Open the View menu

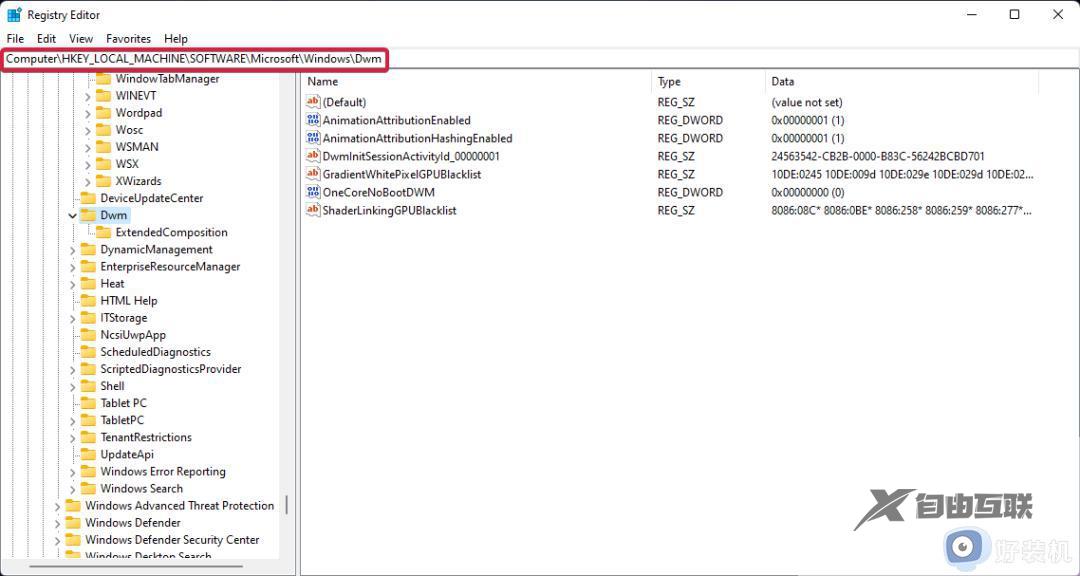point(80,38)
